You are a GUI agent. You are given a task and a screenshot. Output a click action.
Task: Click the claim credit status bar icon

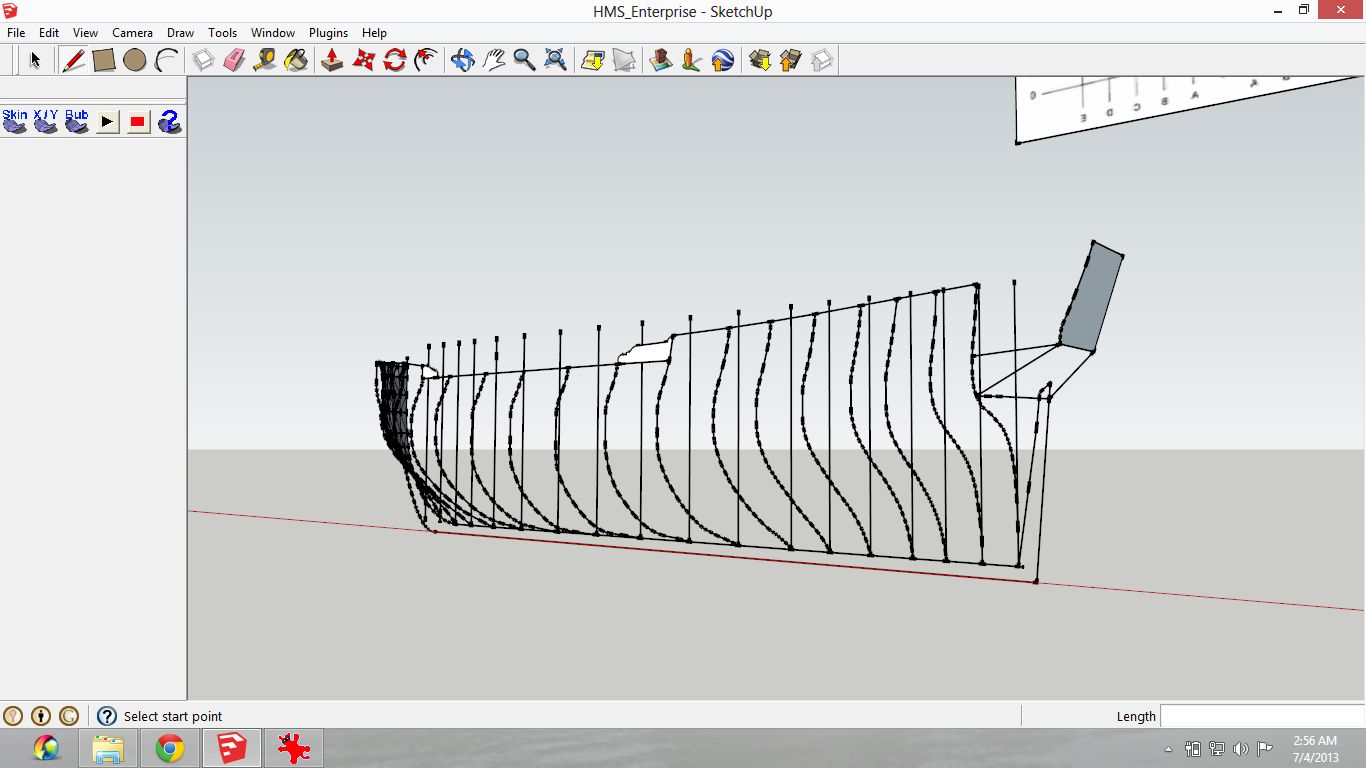coord(69,716)
